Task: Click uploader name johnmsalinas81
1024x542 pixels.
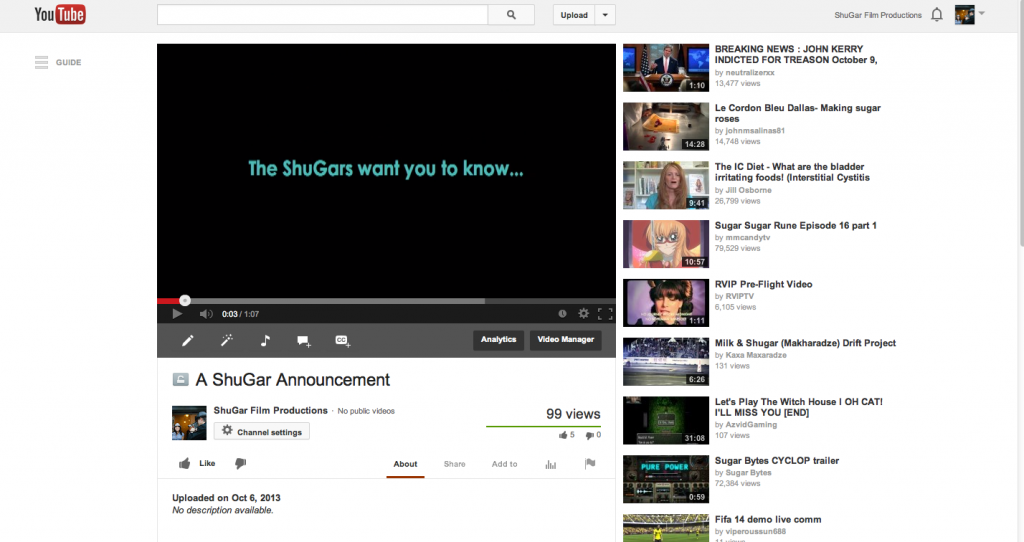Action: click(755, 131)
